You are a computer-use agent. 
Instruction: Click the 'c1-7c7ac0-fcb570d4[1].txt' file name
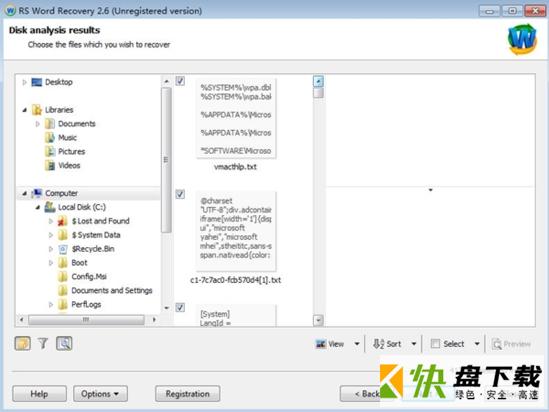click(236, 280)
